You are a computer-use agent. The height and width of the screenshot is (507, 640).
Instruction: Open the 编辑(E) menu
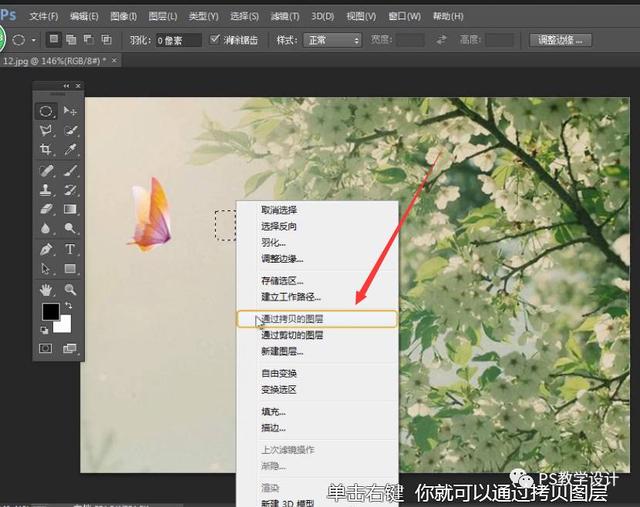pyautogui.click(x=84, y=16)
